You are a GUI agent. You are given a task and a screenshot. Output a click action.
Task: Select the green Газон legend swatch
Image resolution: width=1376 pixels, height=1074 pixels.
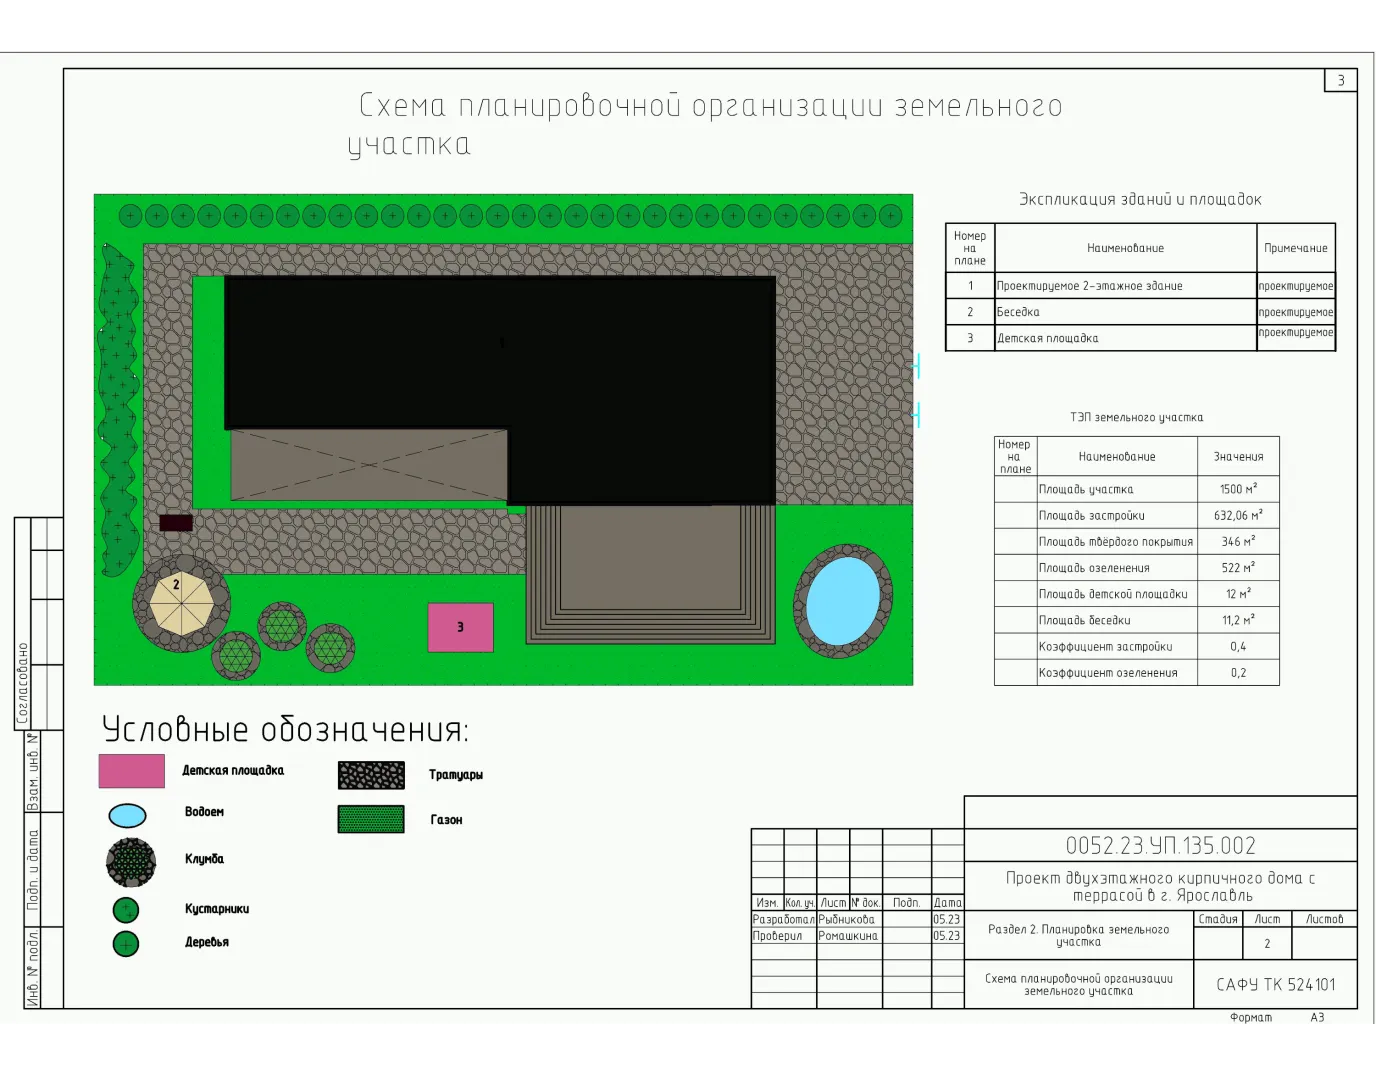pos(371,819)
